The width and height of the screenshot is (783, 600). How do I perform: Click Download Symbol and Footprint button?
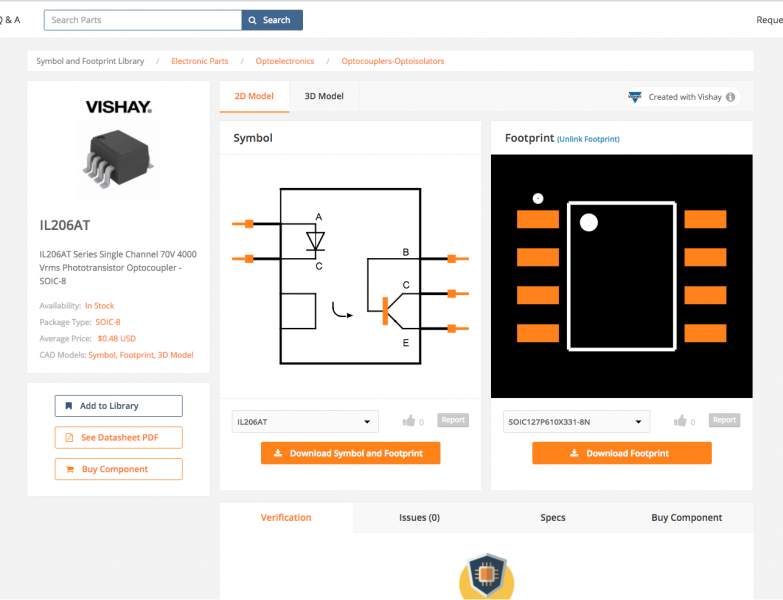351,453
